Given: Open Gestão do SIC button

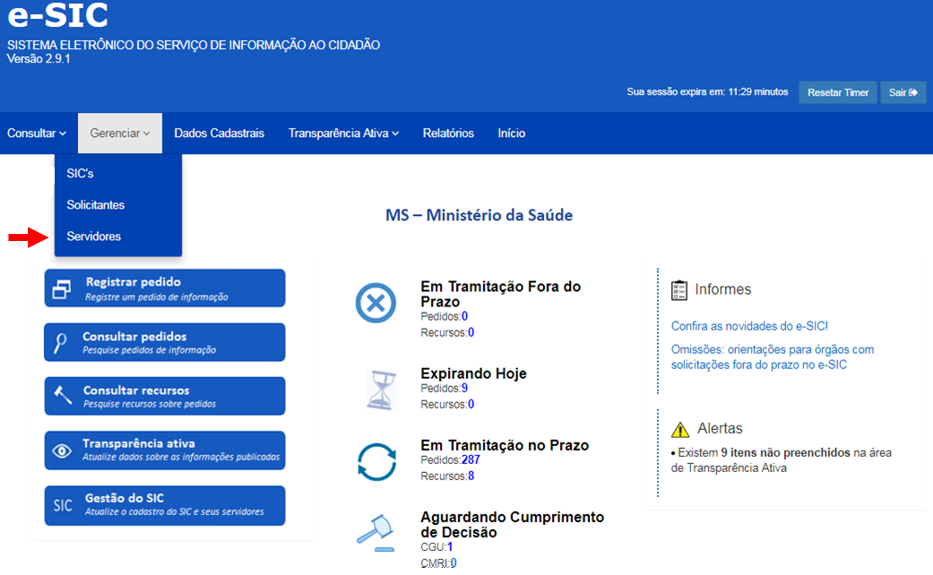Looking at the screenshot, I should pyautogui.click(x=165, y=505).
